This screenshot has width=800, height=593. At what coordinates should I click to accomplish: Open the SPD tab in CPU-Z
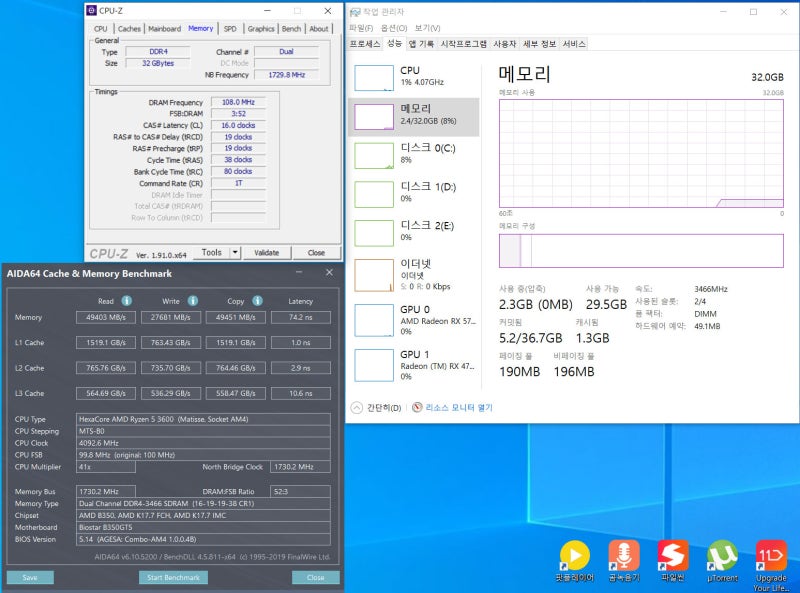tap(230, 29)
